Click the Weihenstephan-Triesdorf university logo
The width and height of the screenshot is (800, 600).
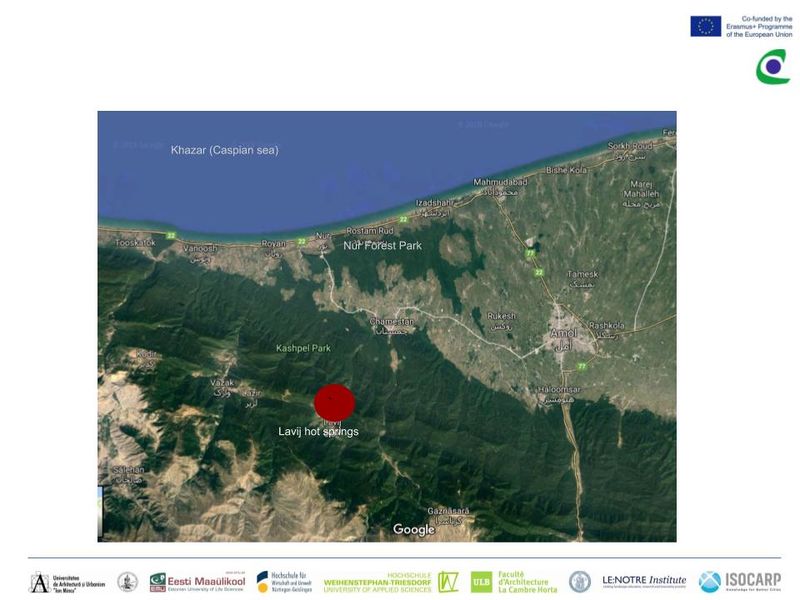[x=391, y=582]
